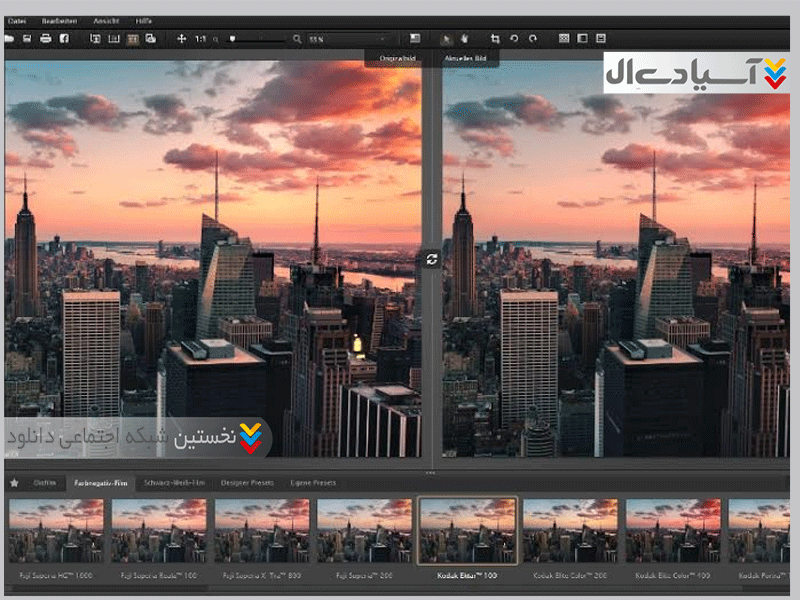Set zoom to 1:1 actual size
This screenshot has width=800, height=600.
pos(200,39)
